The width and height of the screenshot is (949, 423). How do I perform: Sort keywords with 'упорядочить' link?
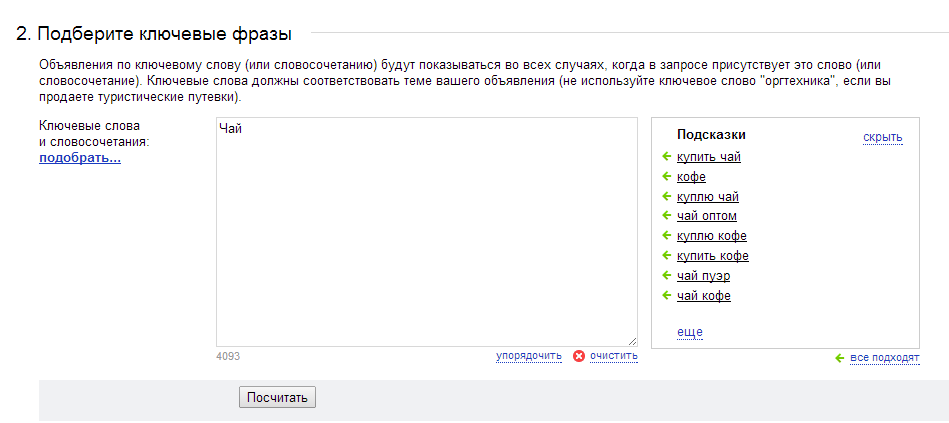point(529,356)
